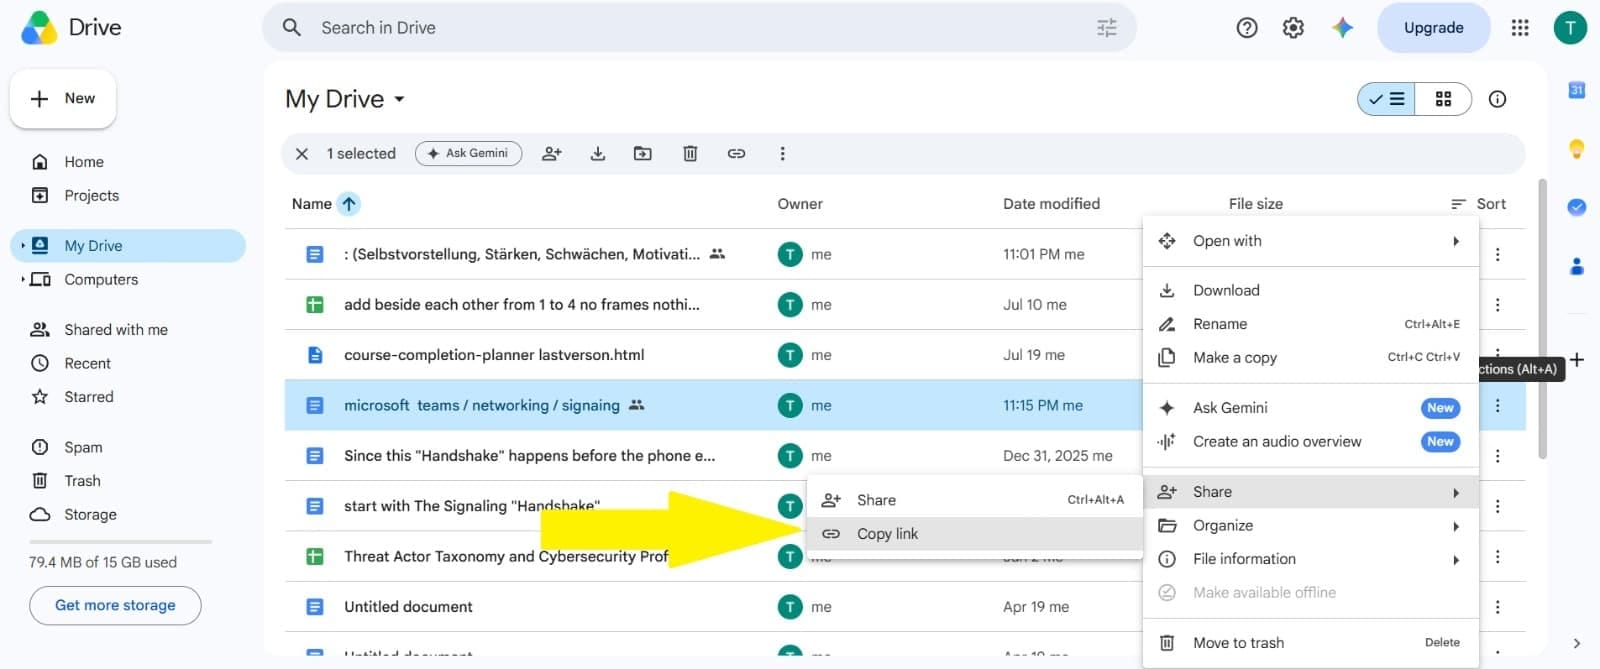Click the Ask Gemini toolbar chip
1600x669 pixels.
click(x=468, y=154)
